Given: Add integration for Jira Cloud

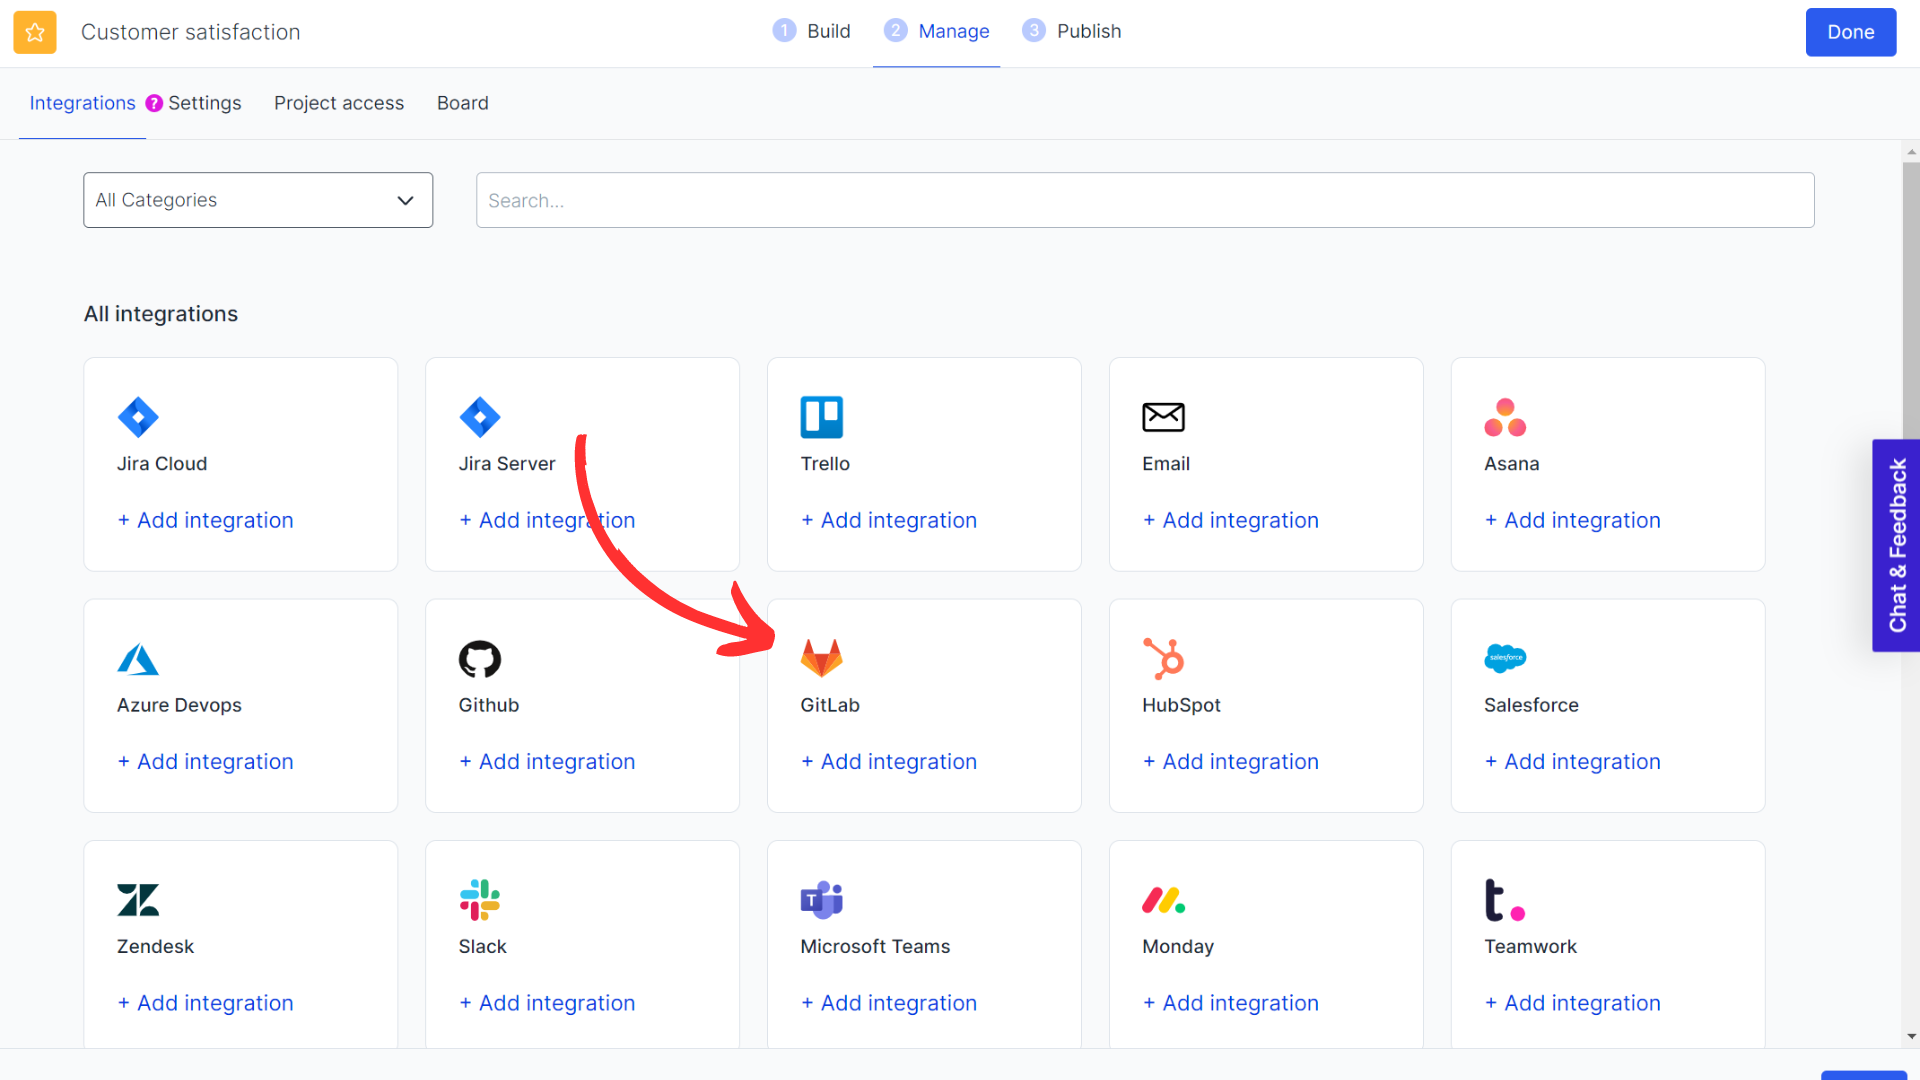Looking at the screenshot, I should click(205, 520).
